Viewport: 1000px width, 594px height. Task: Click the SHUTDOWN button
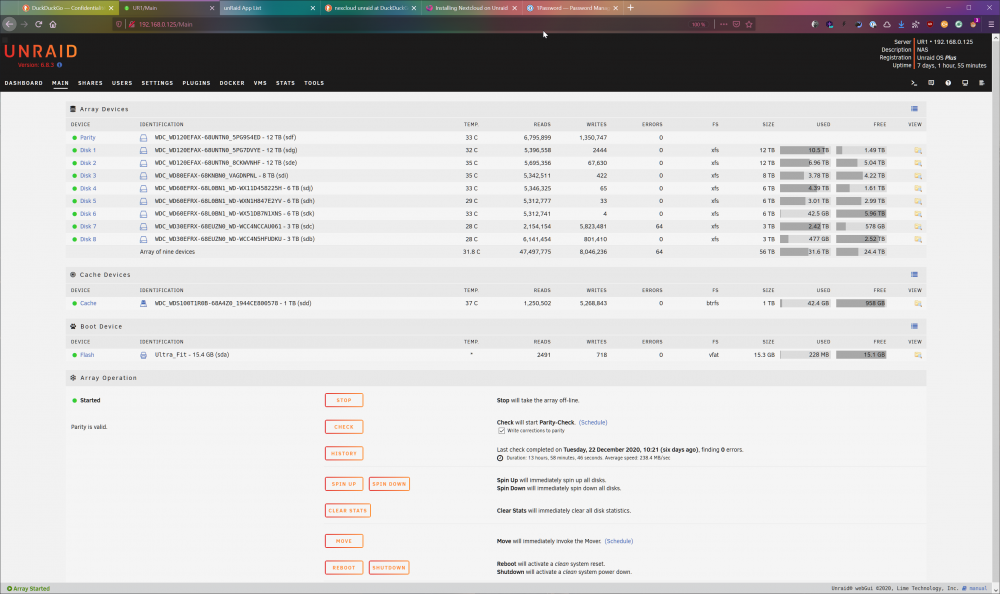[x=389, y=568]
